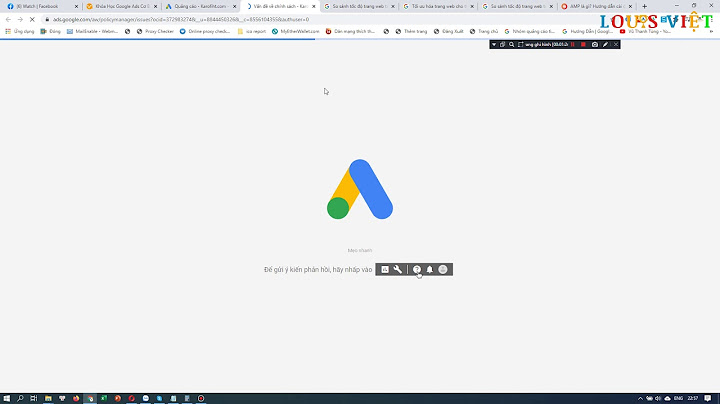Open File Explorer from the taskbar
The image size is (720, 404).
[x=48, y=398]
